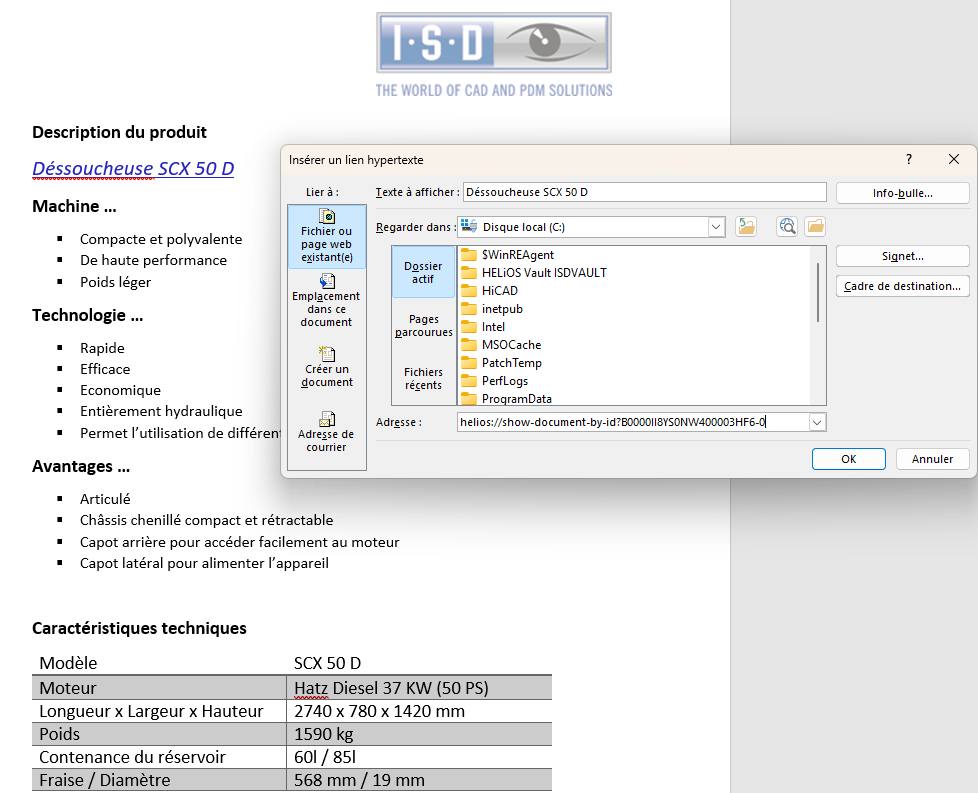978x793 pixels.
Task: Confirm the hyperlink with OK
Action: pyautogui.click(x=848, y=459)
